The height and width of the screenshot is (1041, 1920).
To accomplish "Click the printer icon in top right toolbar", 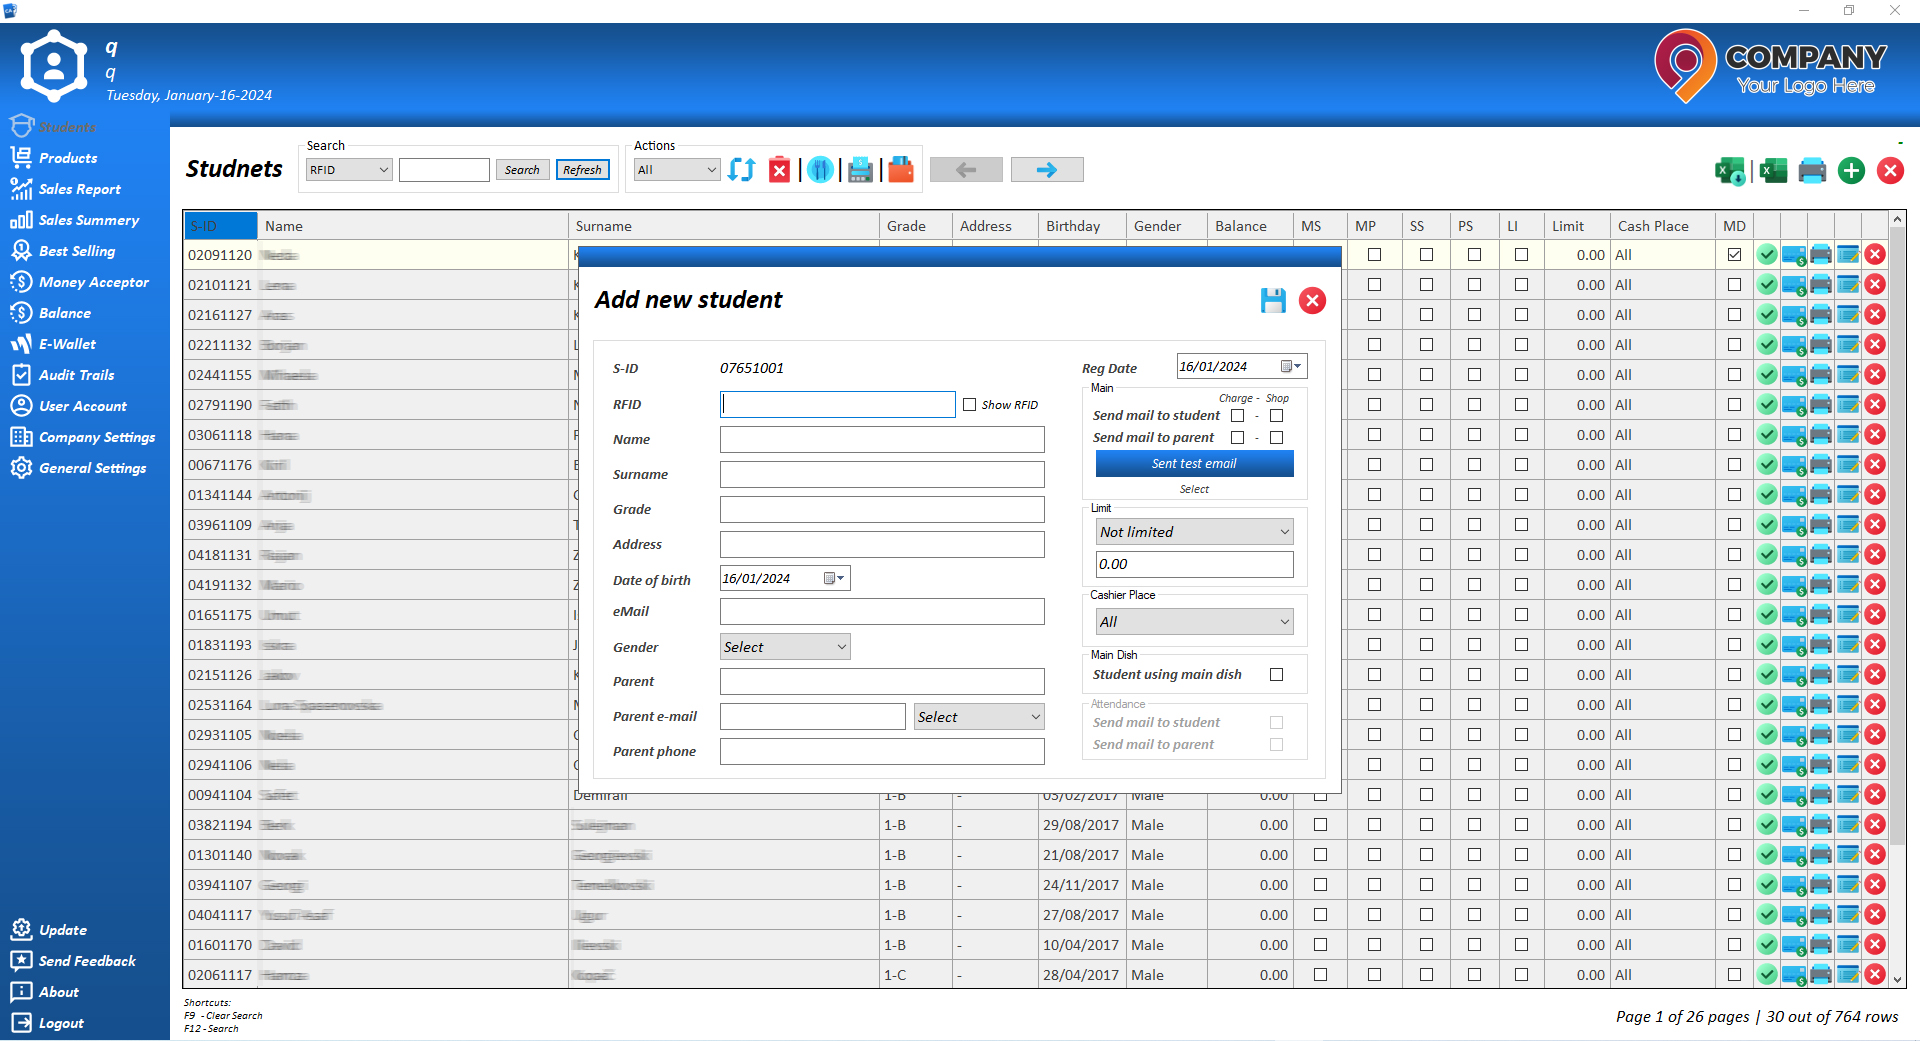I will [1811, 171].
